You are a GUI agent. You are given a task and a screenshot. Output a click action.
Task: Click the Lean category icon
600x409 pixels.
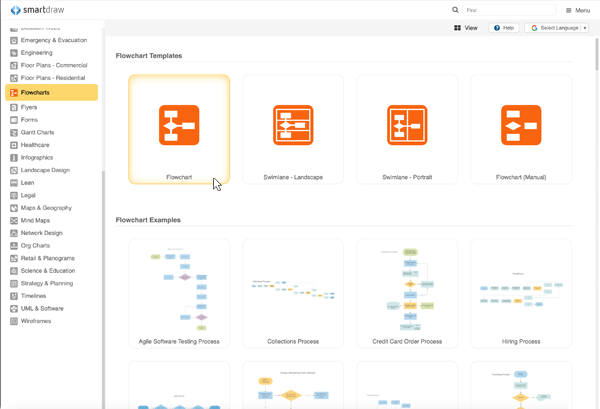14,183
